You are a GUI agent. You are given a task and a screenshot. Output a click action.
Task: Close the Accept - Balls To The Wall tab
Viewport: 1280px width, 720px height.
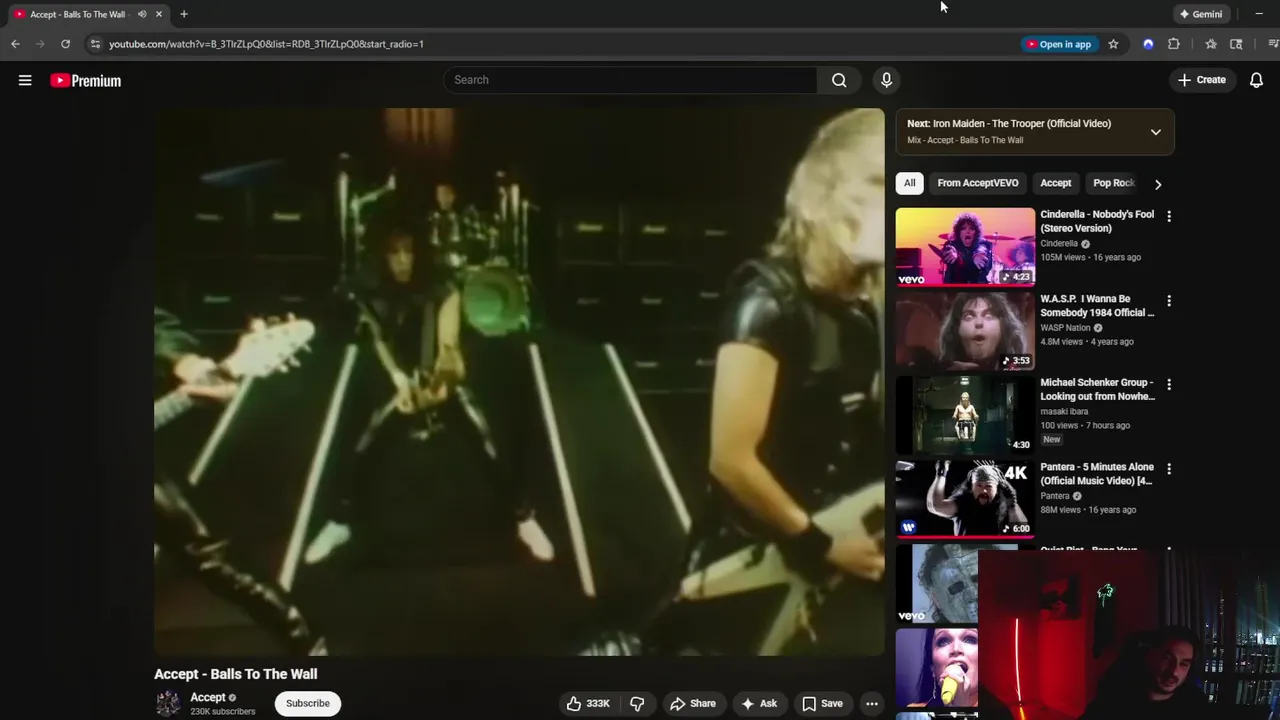pos(158,14)
